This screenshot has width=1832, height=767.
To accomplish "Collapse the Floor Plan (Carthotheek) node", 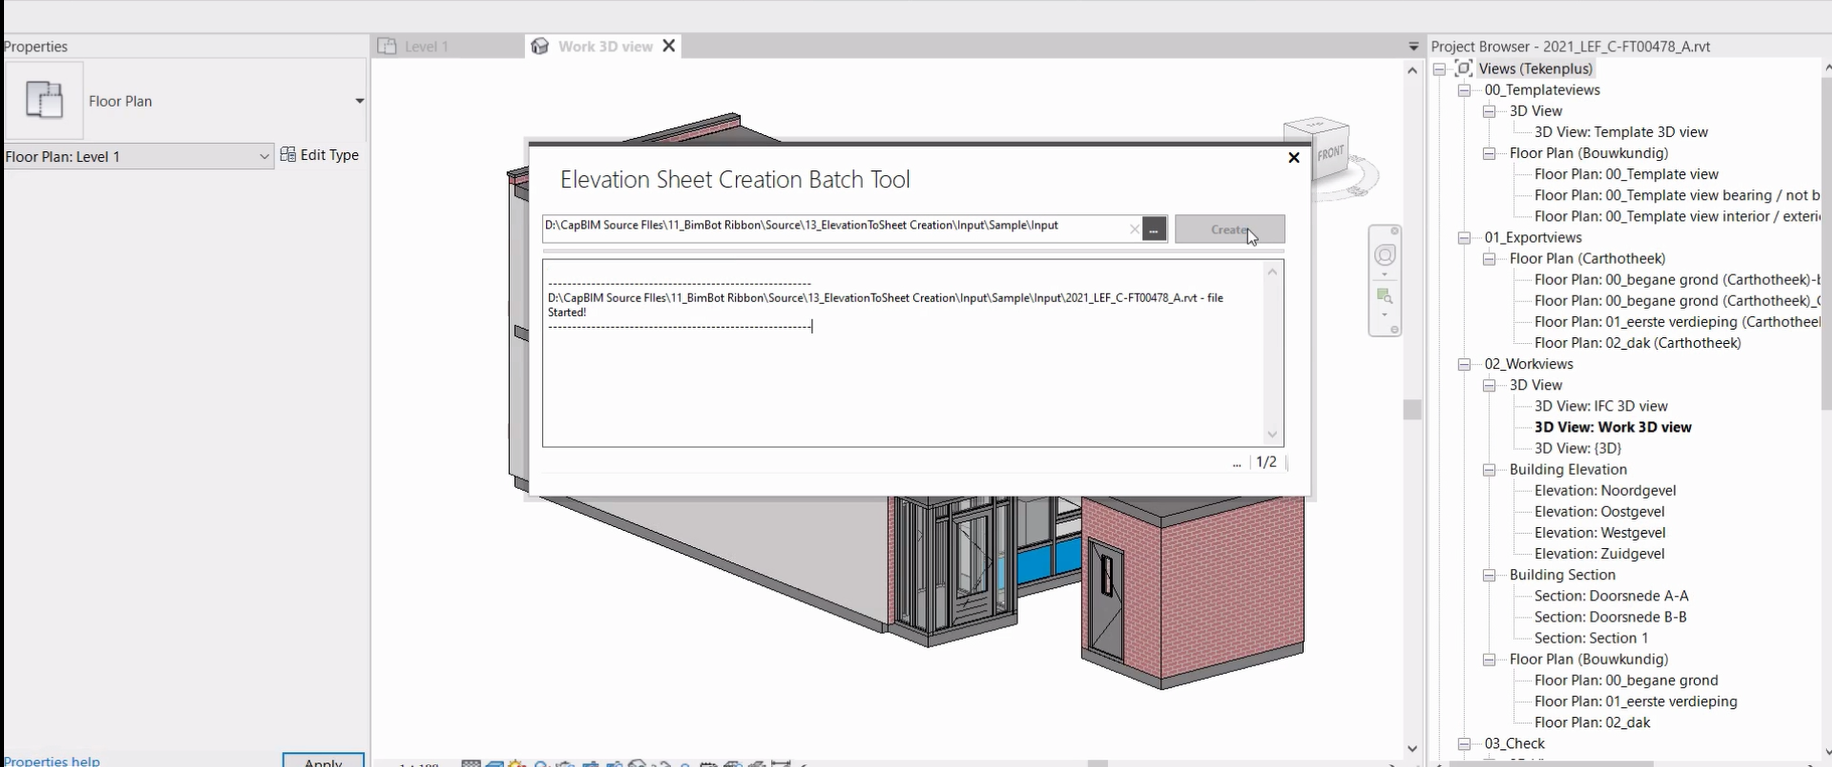I will coord(1489,259).
